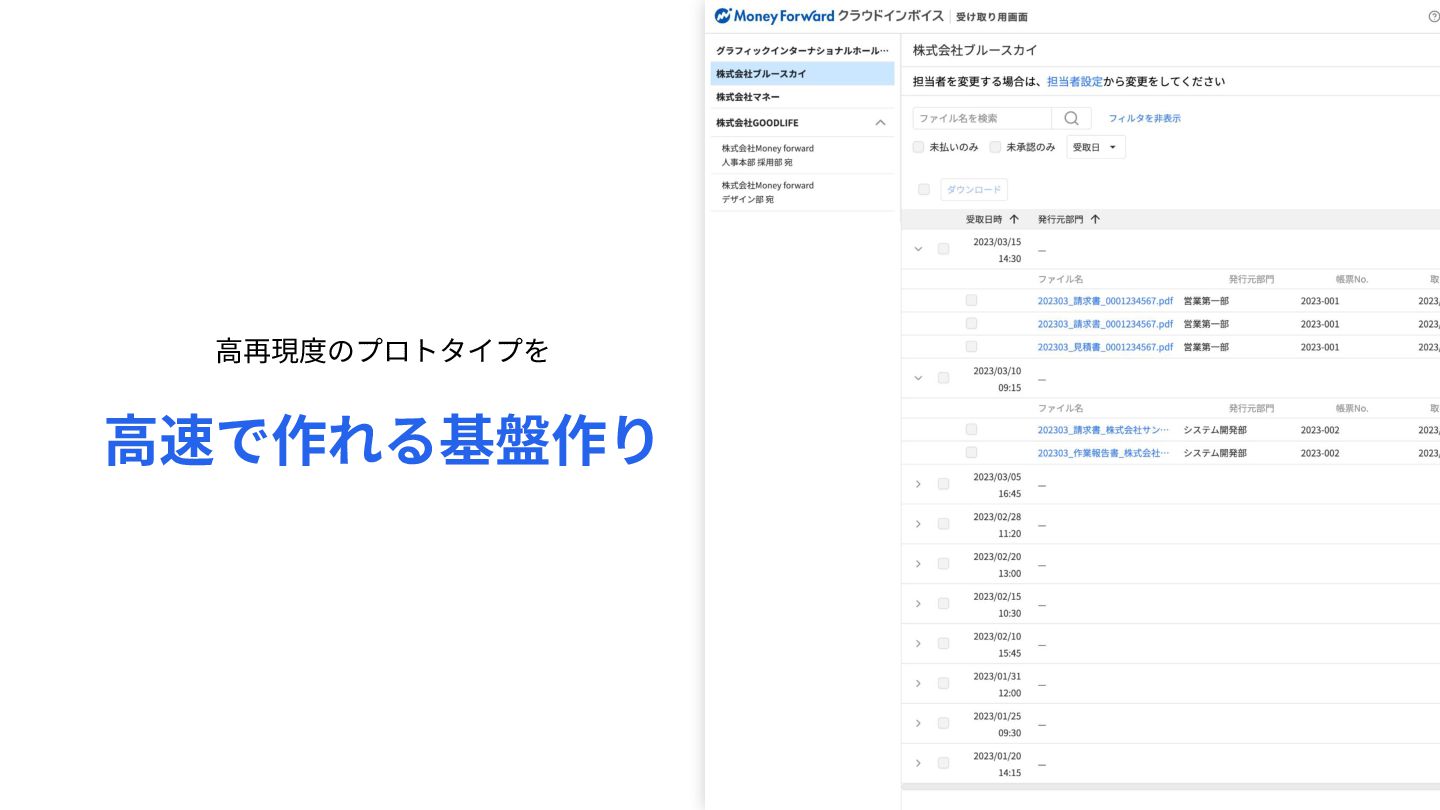Collapse the 2023/03/10 09:15 row
The height and width of the screenshot is (810, 1440).
tap(918, 378)
